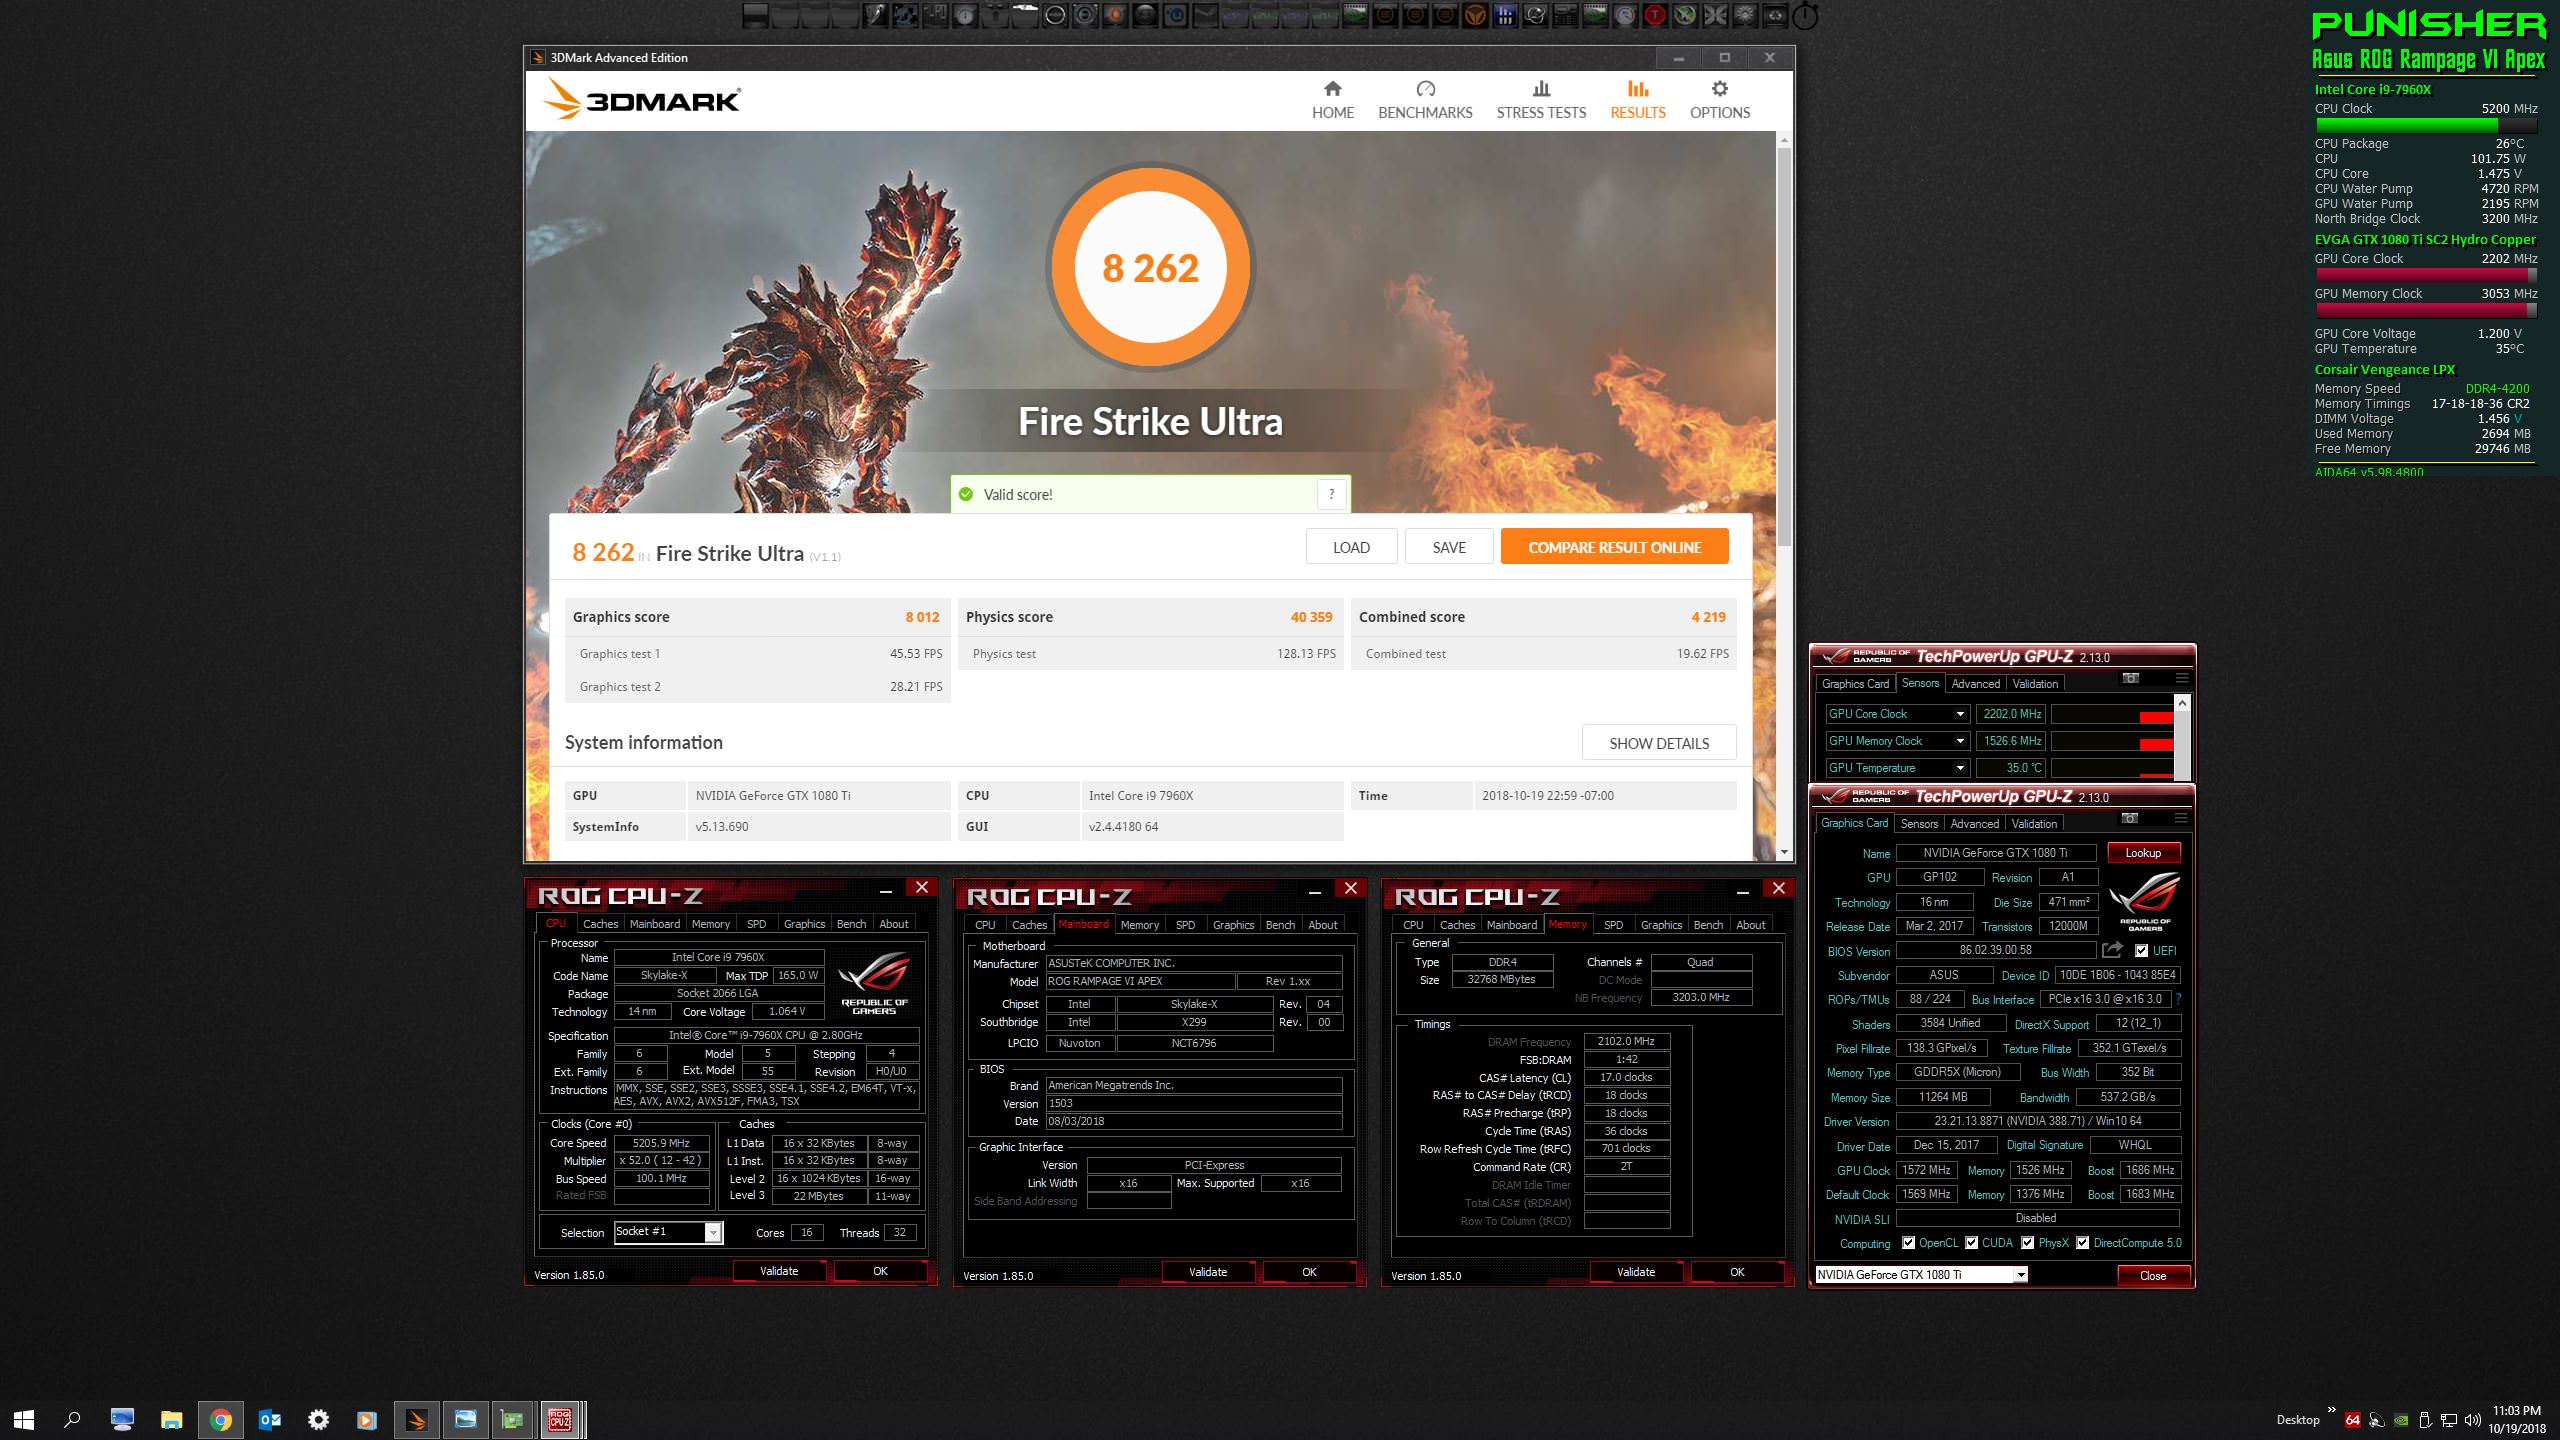Expand GPU Core Clock sensor dropdown

coord(1960,714)
